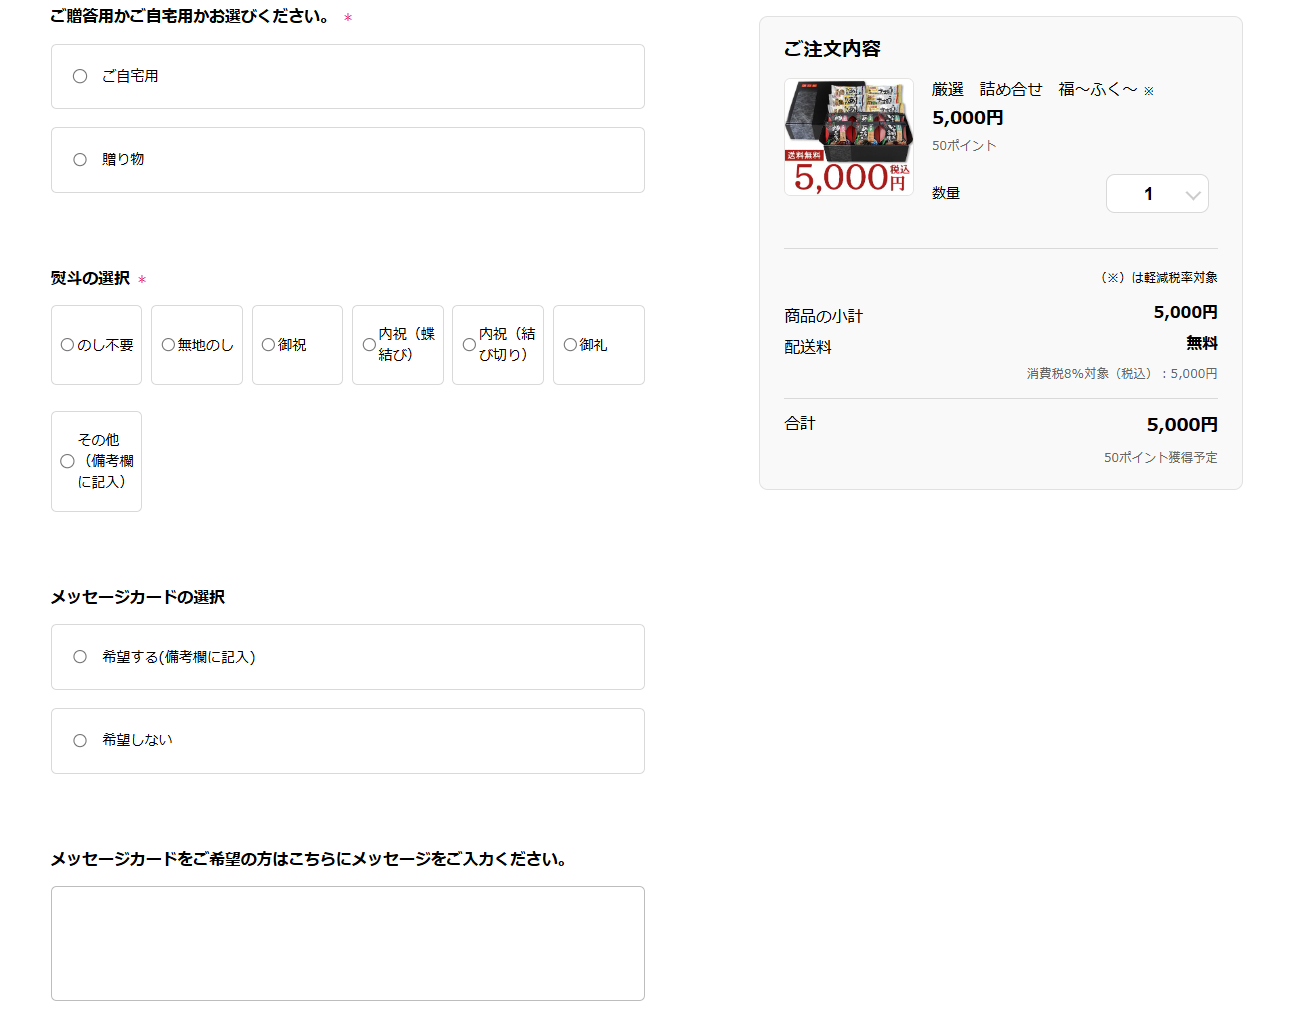Pick the 無地のし radio button
1305x1027 pixels.
click(168, 345)
